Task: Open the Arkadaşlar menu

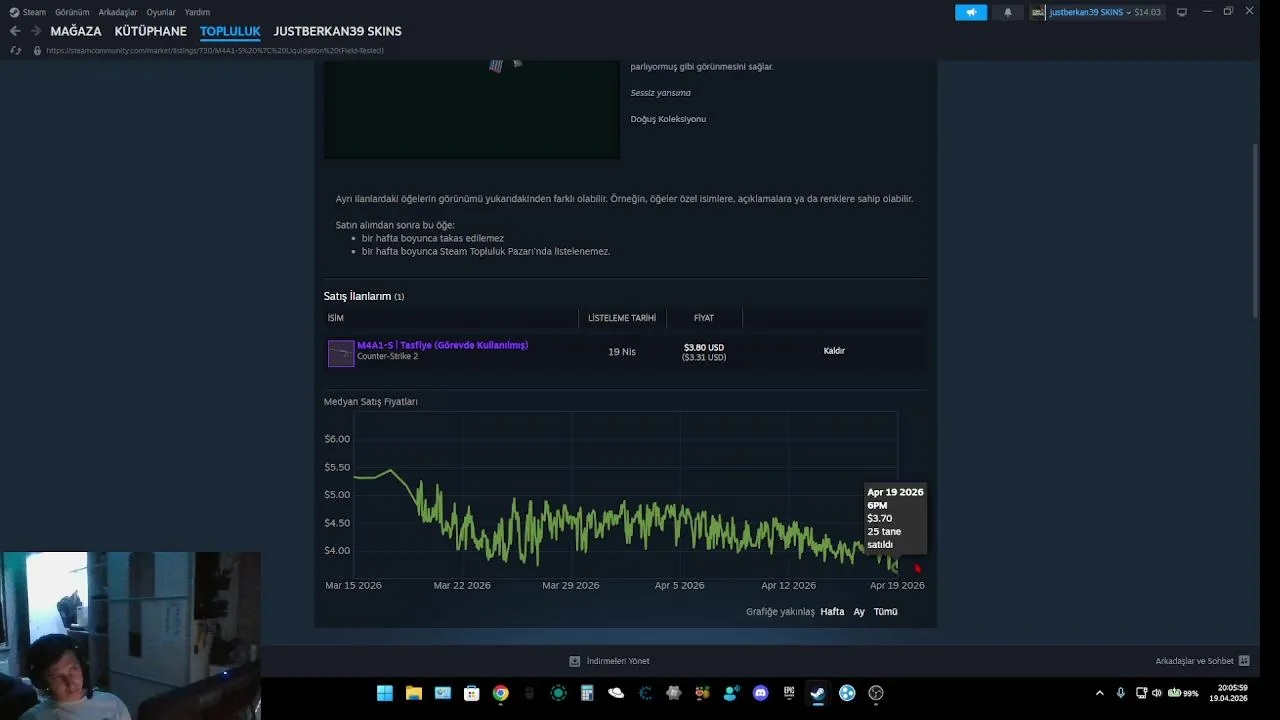Action: (x=118, y=12)
